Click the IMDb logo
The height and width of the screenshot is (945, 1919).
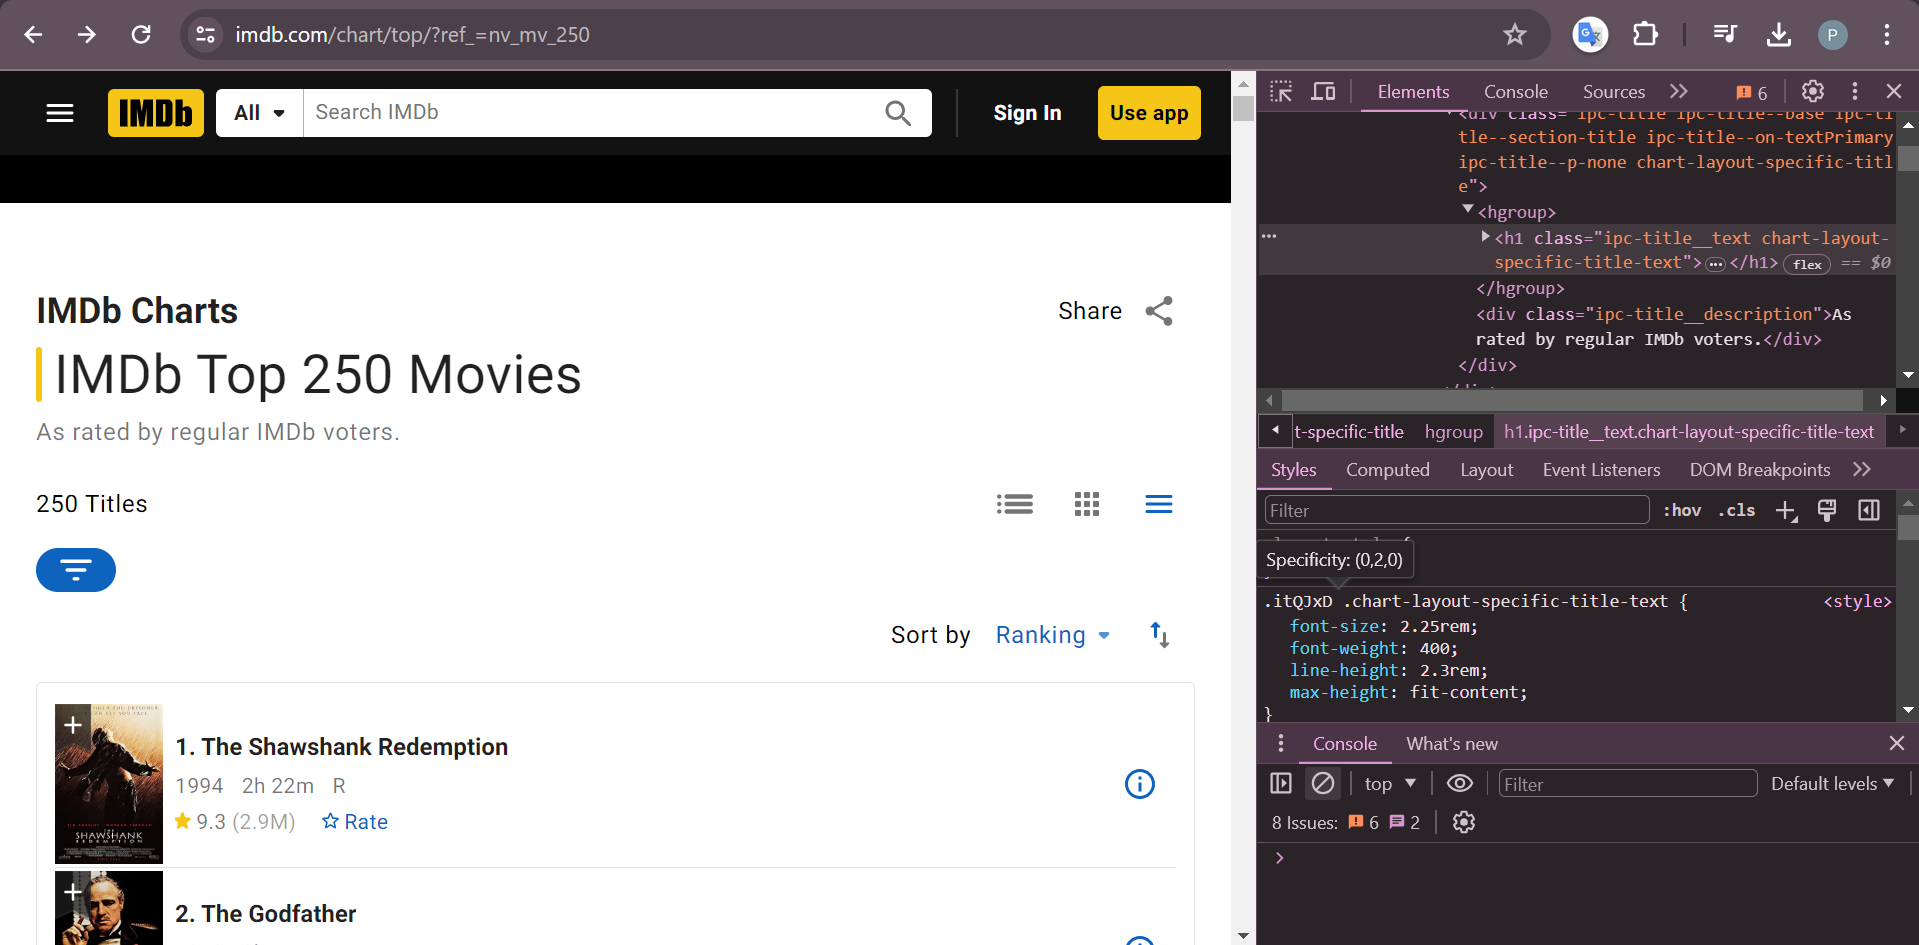point(156,113)
